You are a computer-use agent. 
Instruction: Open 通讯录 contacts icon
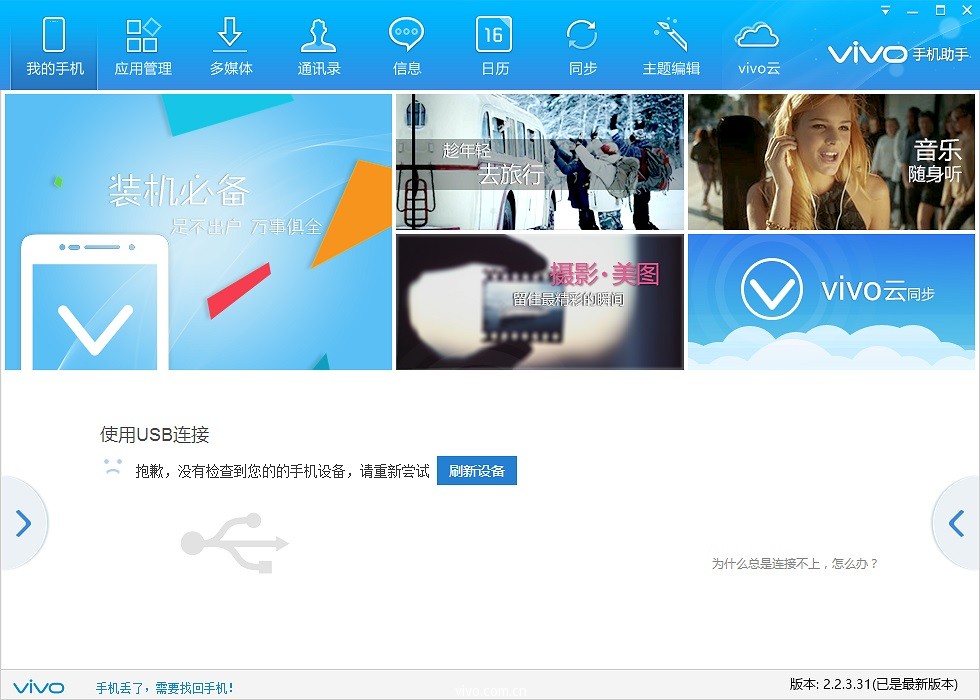[319, 47]
